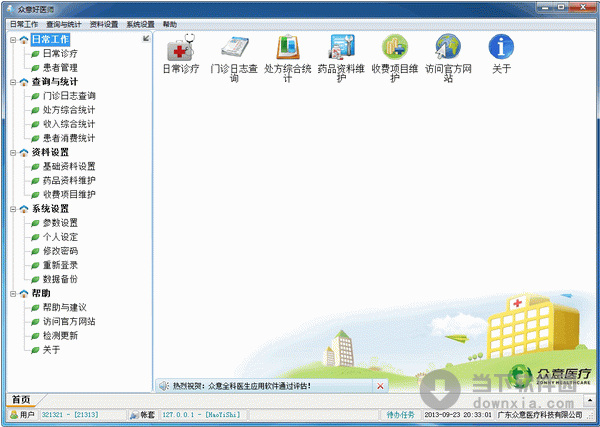Close the announcement bar with red X

coord(380,386)
